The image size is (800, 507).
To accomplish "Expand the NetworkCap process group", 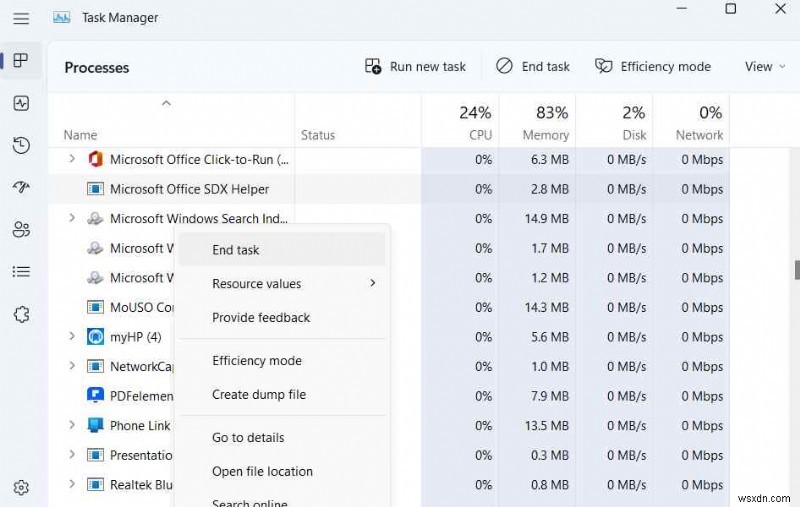I will tap(72, 366).
